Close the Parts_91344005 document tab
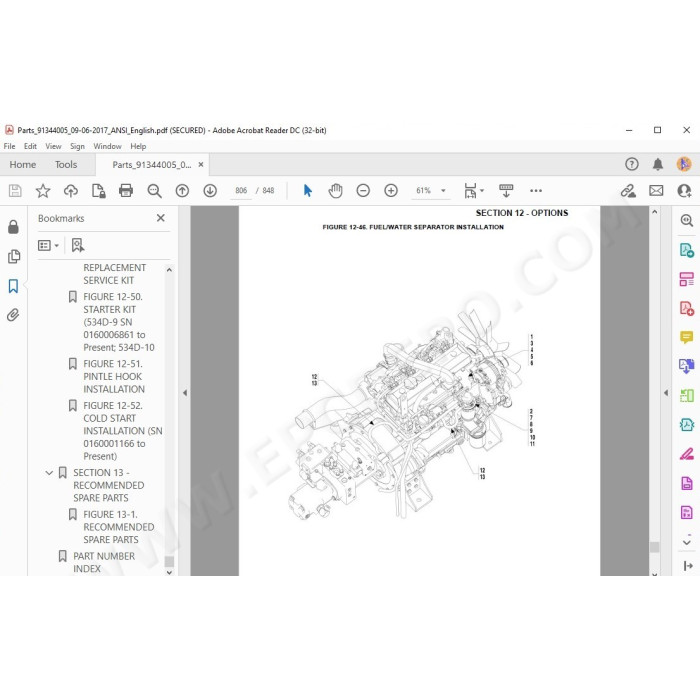 pyautogui.click(x=201, y=165)
